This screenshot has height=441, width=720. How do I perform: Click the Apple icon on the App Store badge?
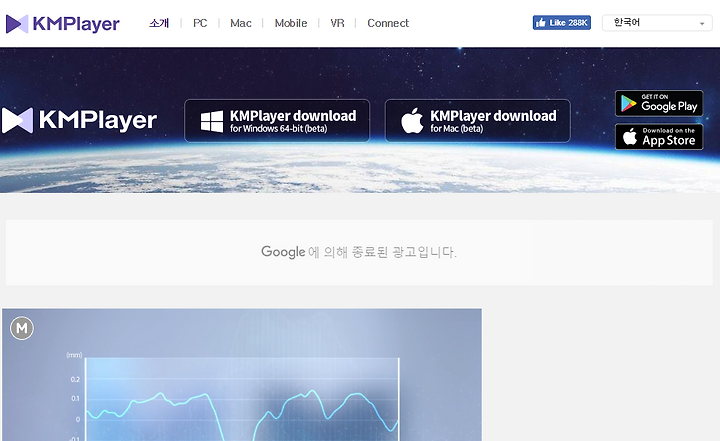[x=630, y=136]
